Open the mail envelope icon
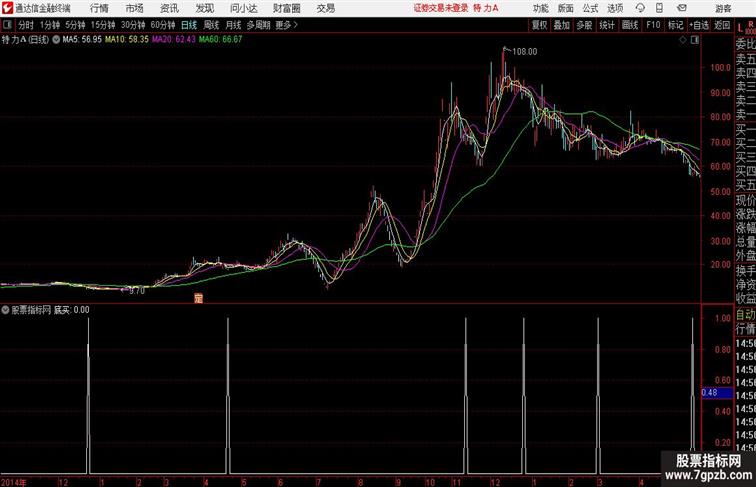 coord(682,8)
